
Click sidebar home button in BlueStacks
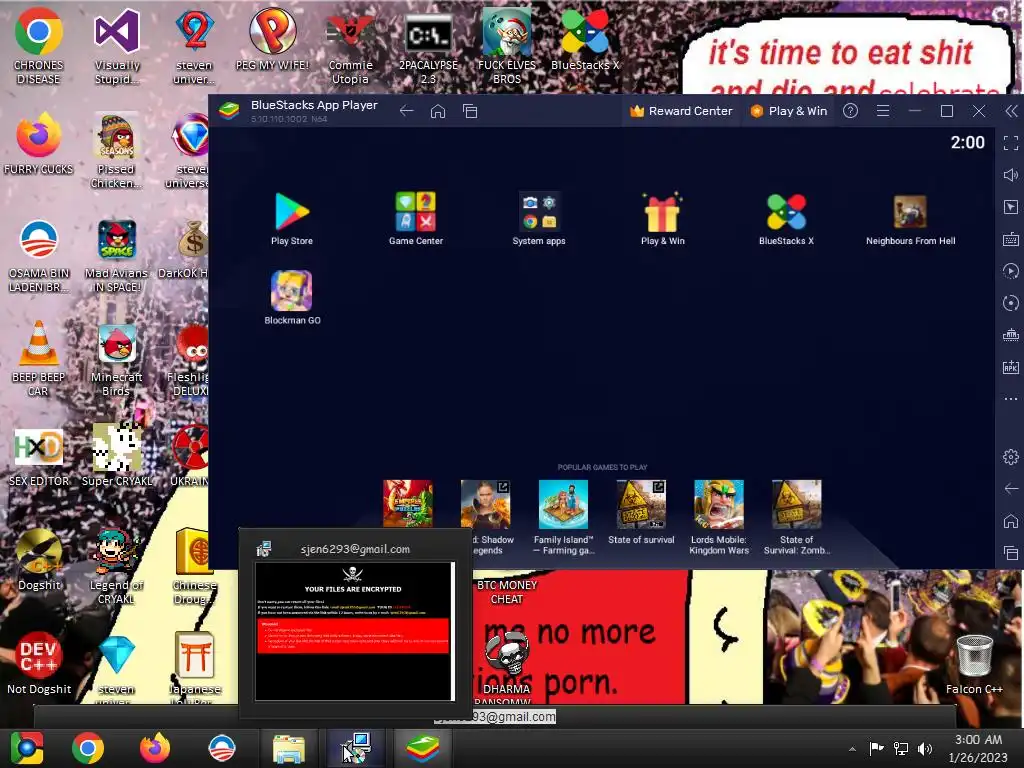coord(1010,521)
